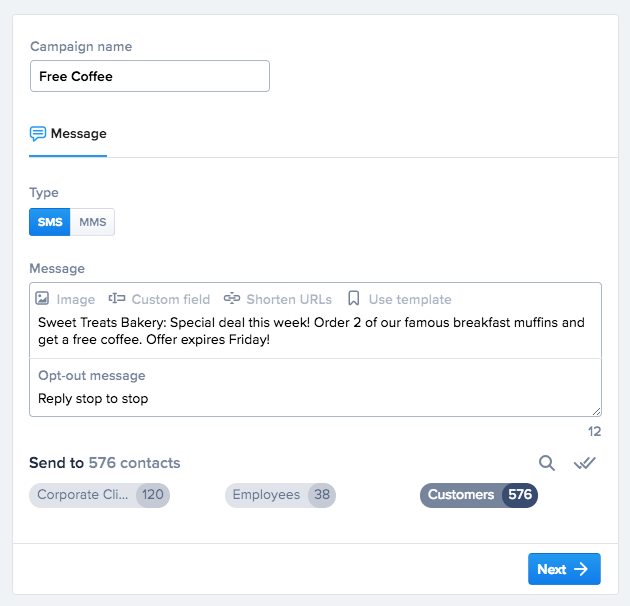Image resolution: width=630 pixels, height=606 pixels.
Task: Search contacts with the magnifier icon
Action: [x=547, y=463]
